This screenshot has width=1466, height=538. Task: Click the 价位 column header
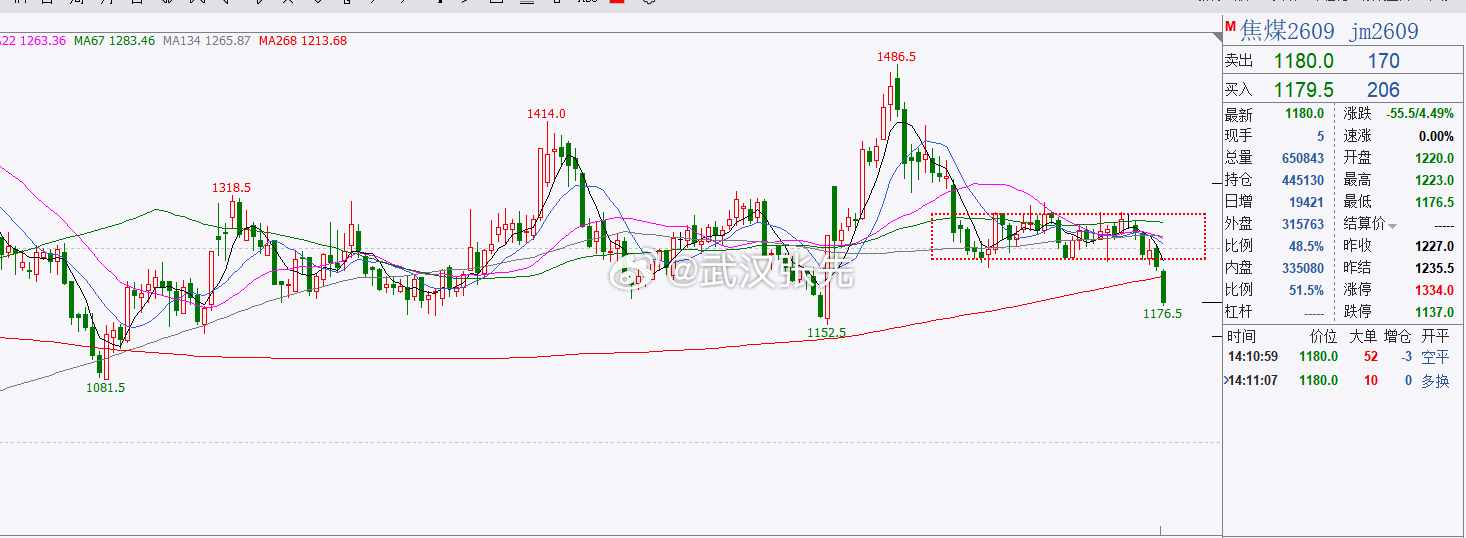1323,337
